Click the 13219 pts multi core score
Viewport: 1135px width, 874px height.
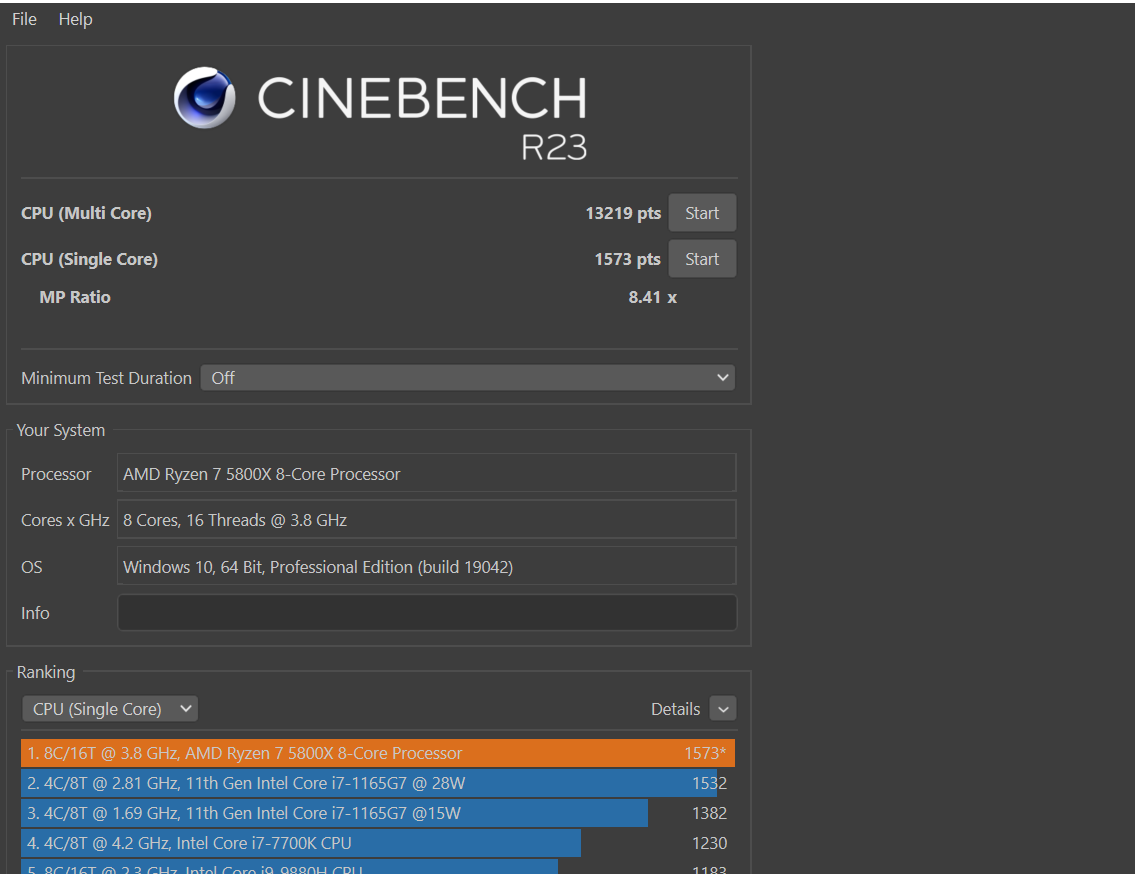[x=623, y=213]
